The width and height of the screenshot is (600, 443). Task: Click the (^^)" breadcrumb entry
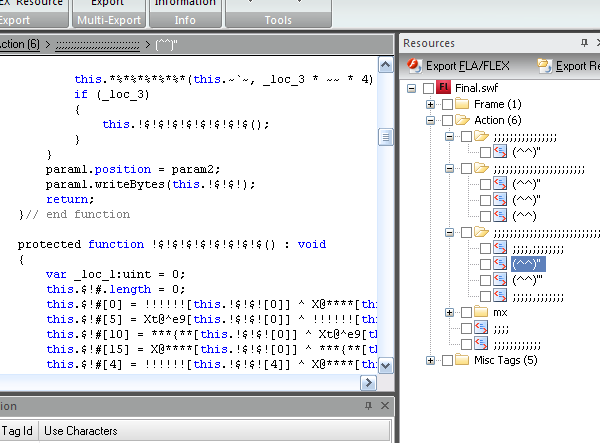(x=166, y=45)
